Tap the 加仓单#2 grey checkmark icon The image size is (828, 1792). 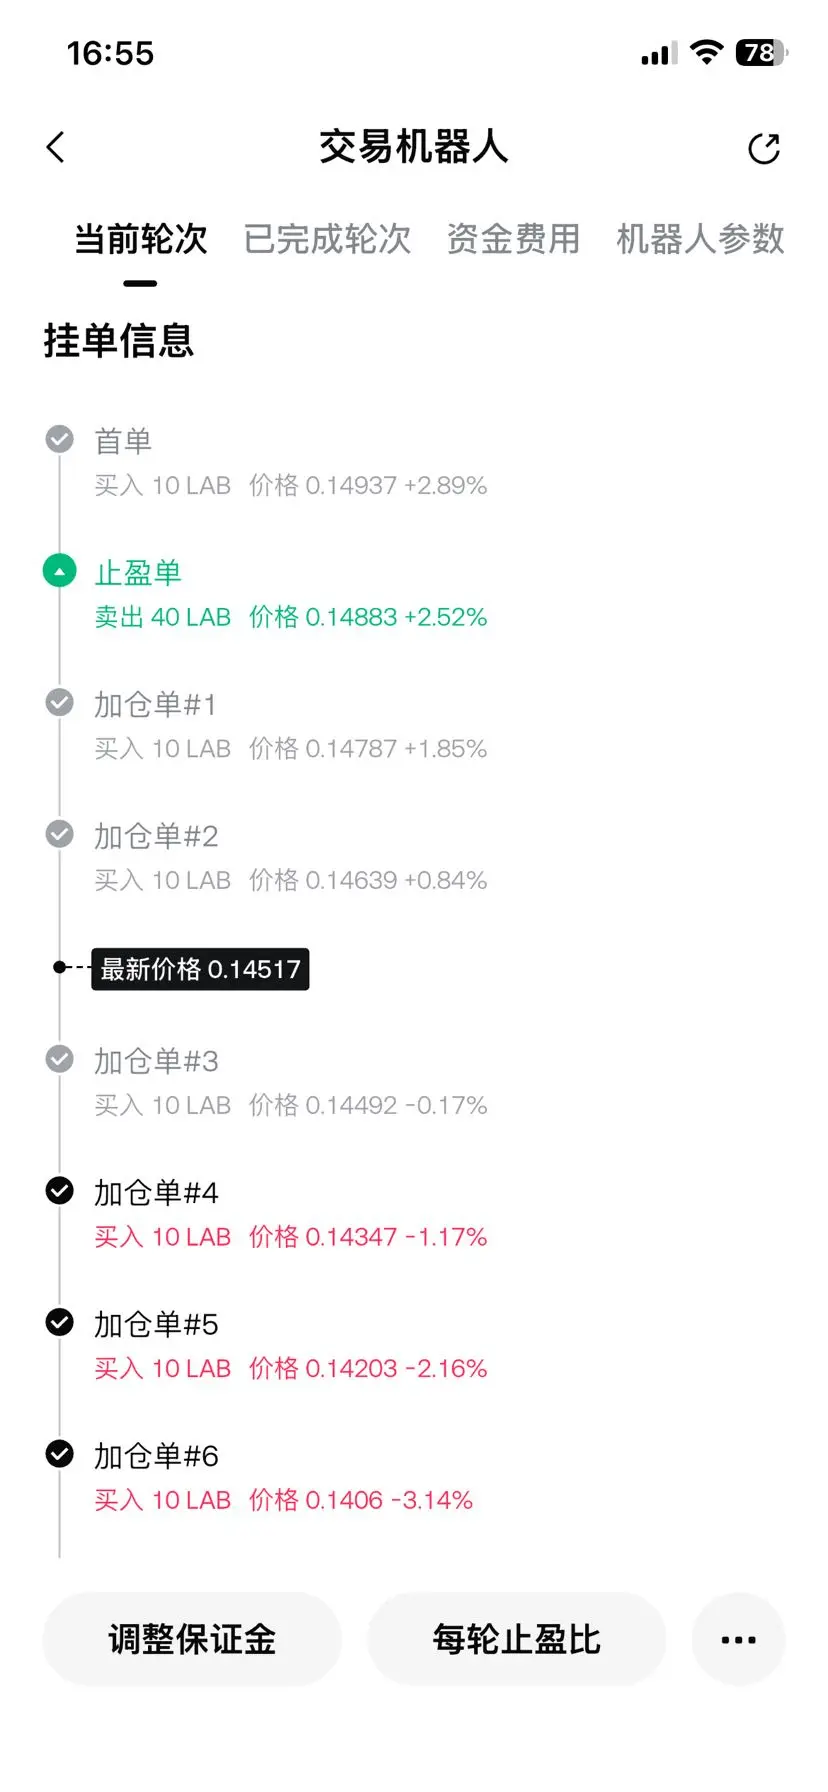coord(60,833)
